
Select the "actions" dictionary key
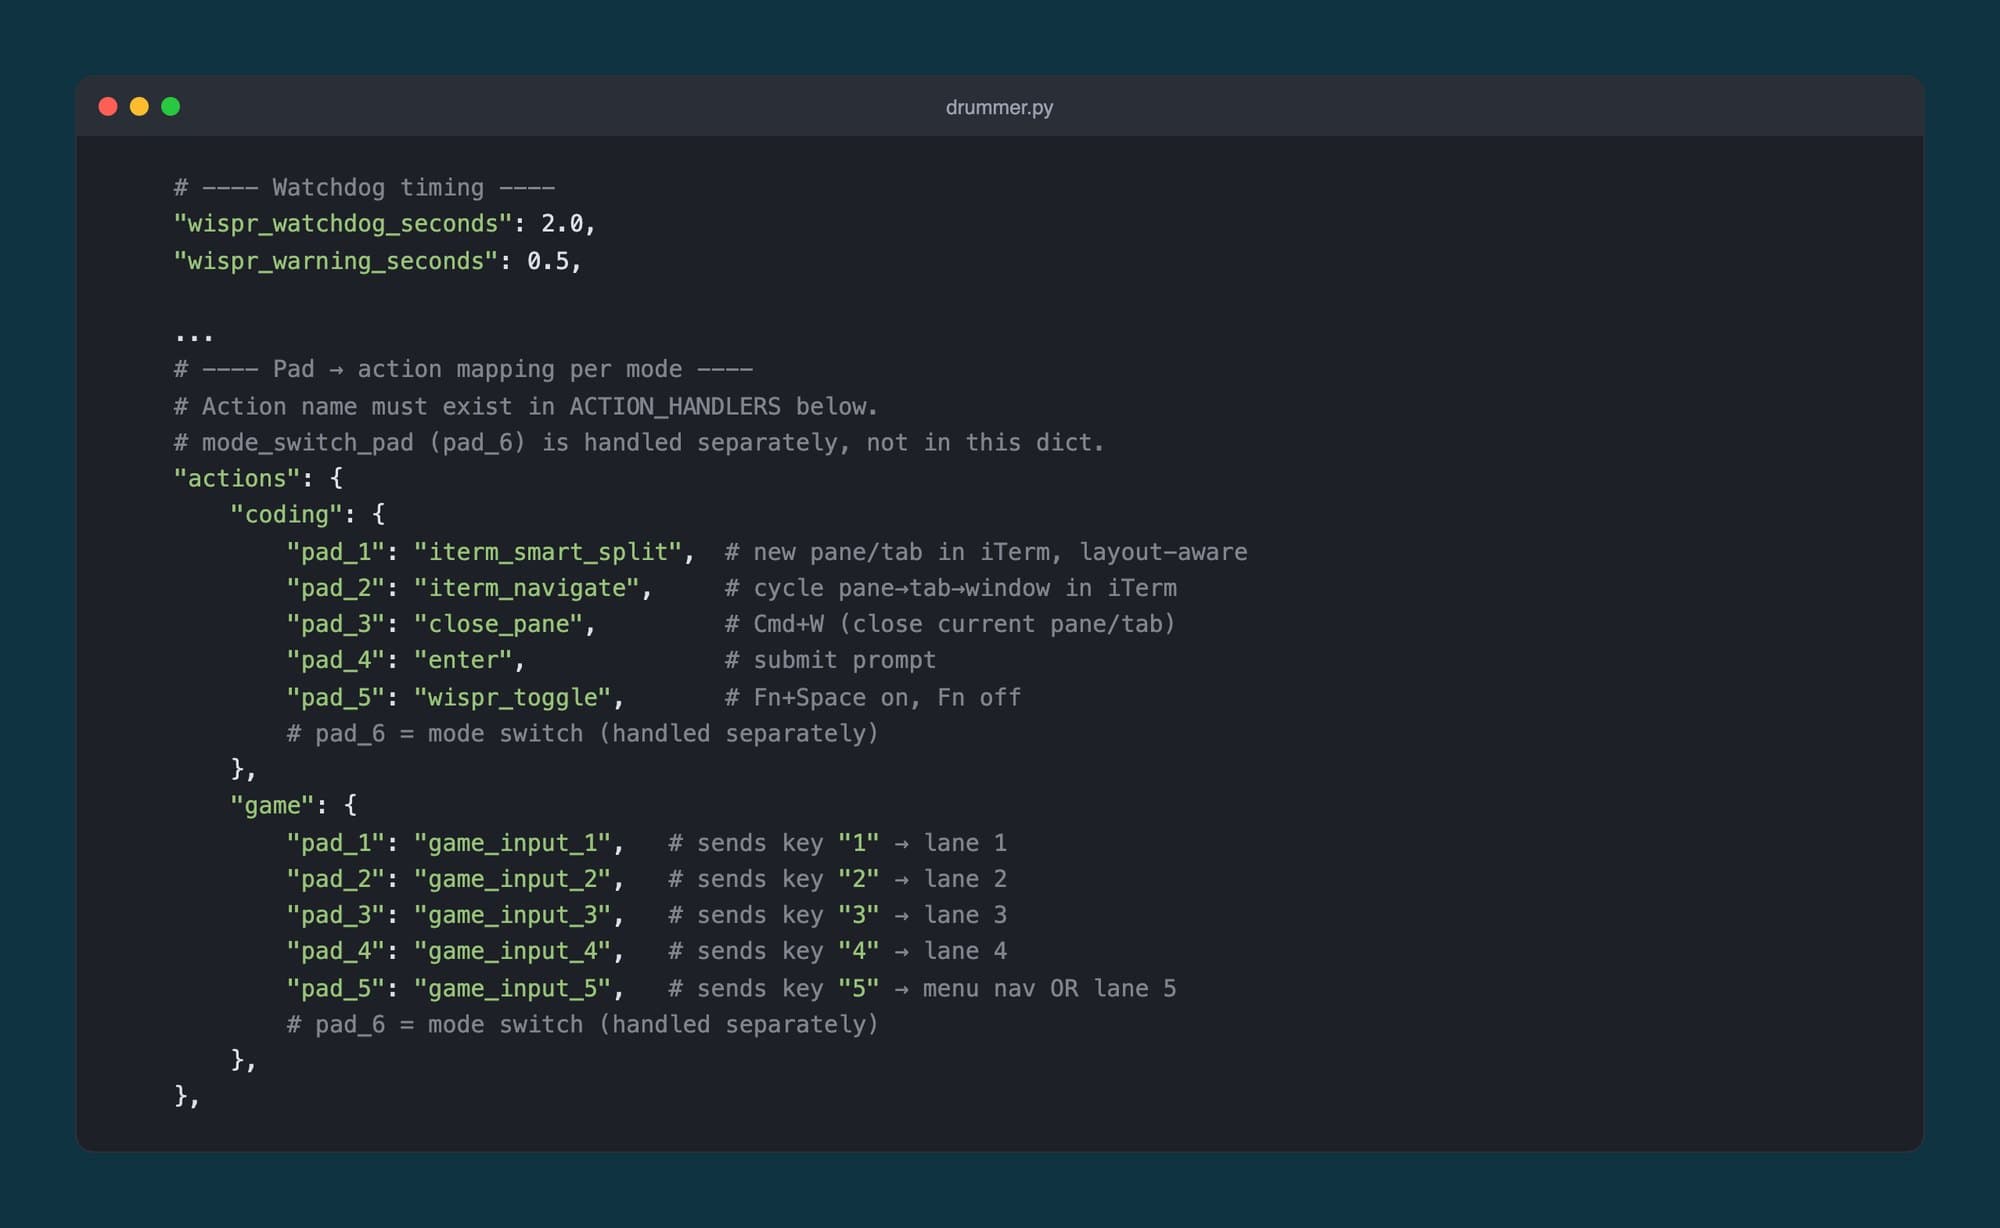pos(237,478)
